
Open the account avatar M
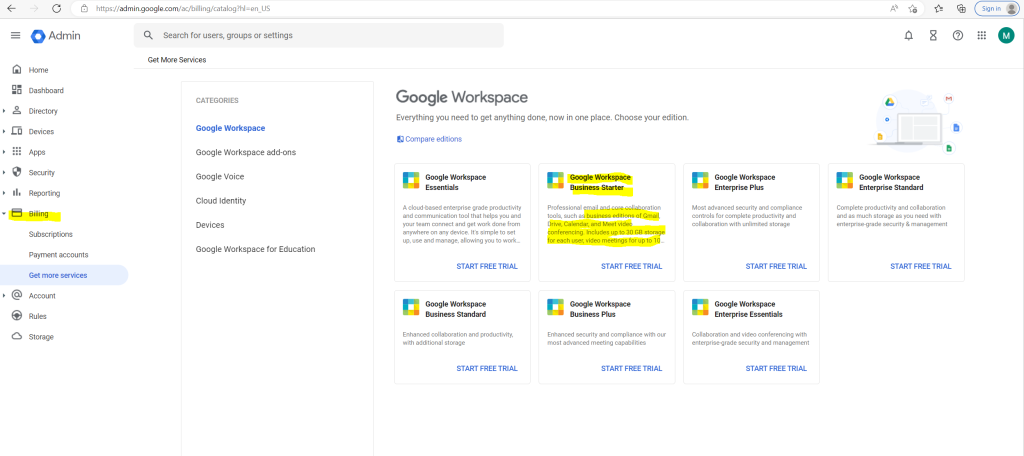[x=1006, y=36]
